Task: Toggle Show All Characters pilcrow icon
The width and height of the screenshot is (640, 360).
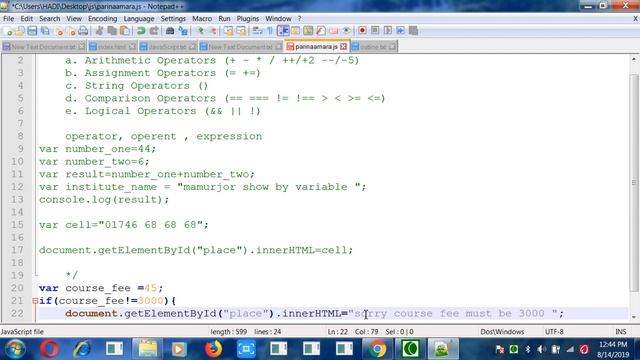Action: point(270,31)
